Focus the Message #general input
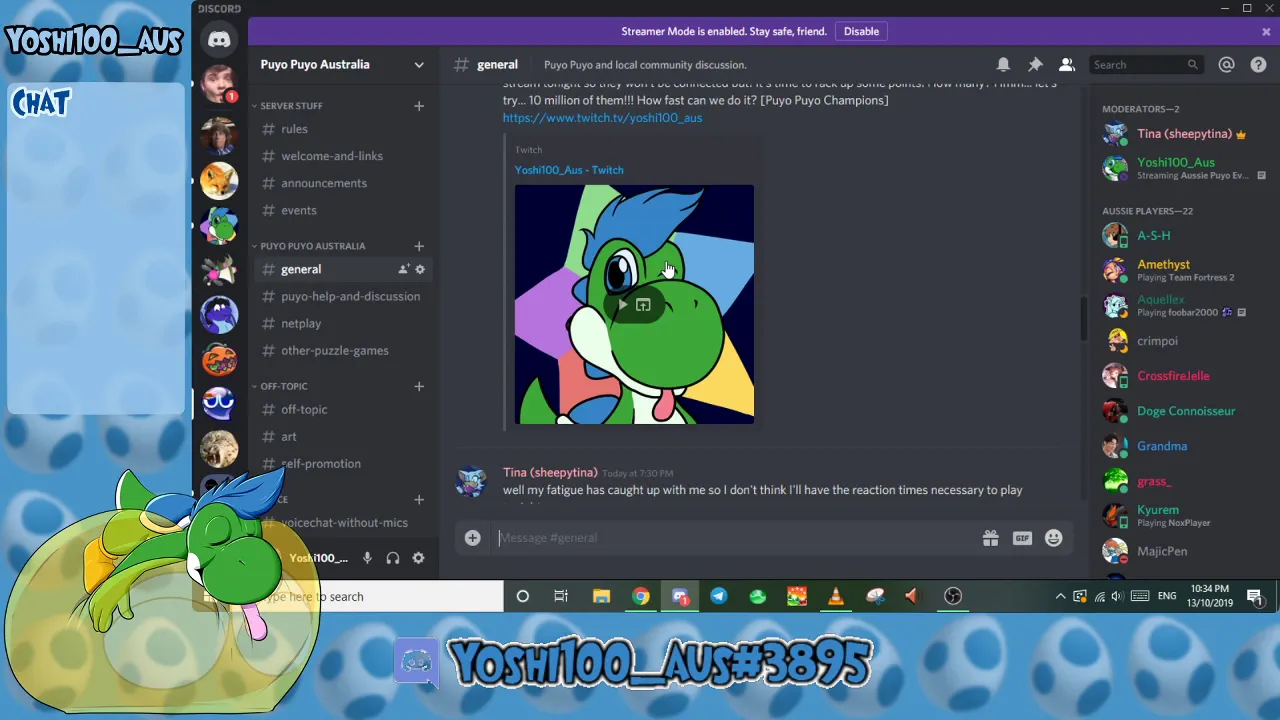Viewport: 1280px width, 720px height. pyautogui.click(x=737, y=538)
